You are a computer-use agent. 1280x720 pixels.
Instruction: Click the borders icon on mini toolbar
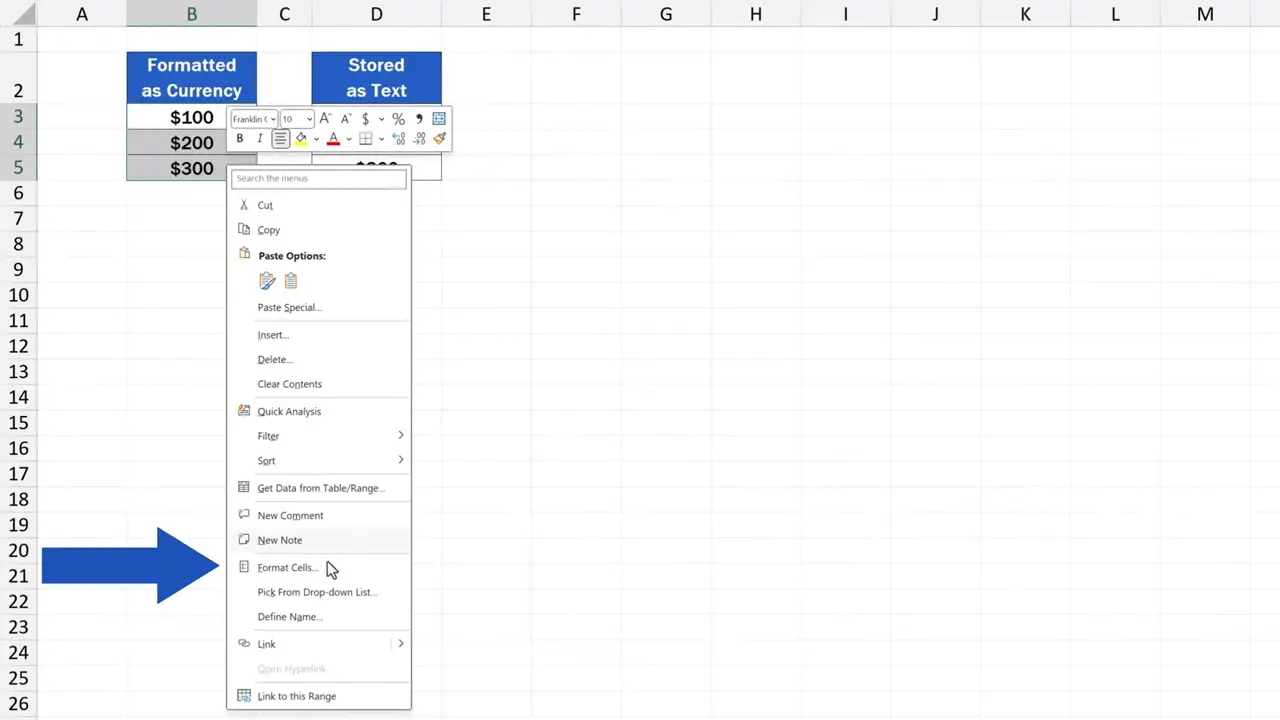pyautogui.click(x=365, y=138)
